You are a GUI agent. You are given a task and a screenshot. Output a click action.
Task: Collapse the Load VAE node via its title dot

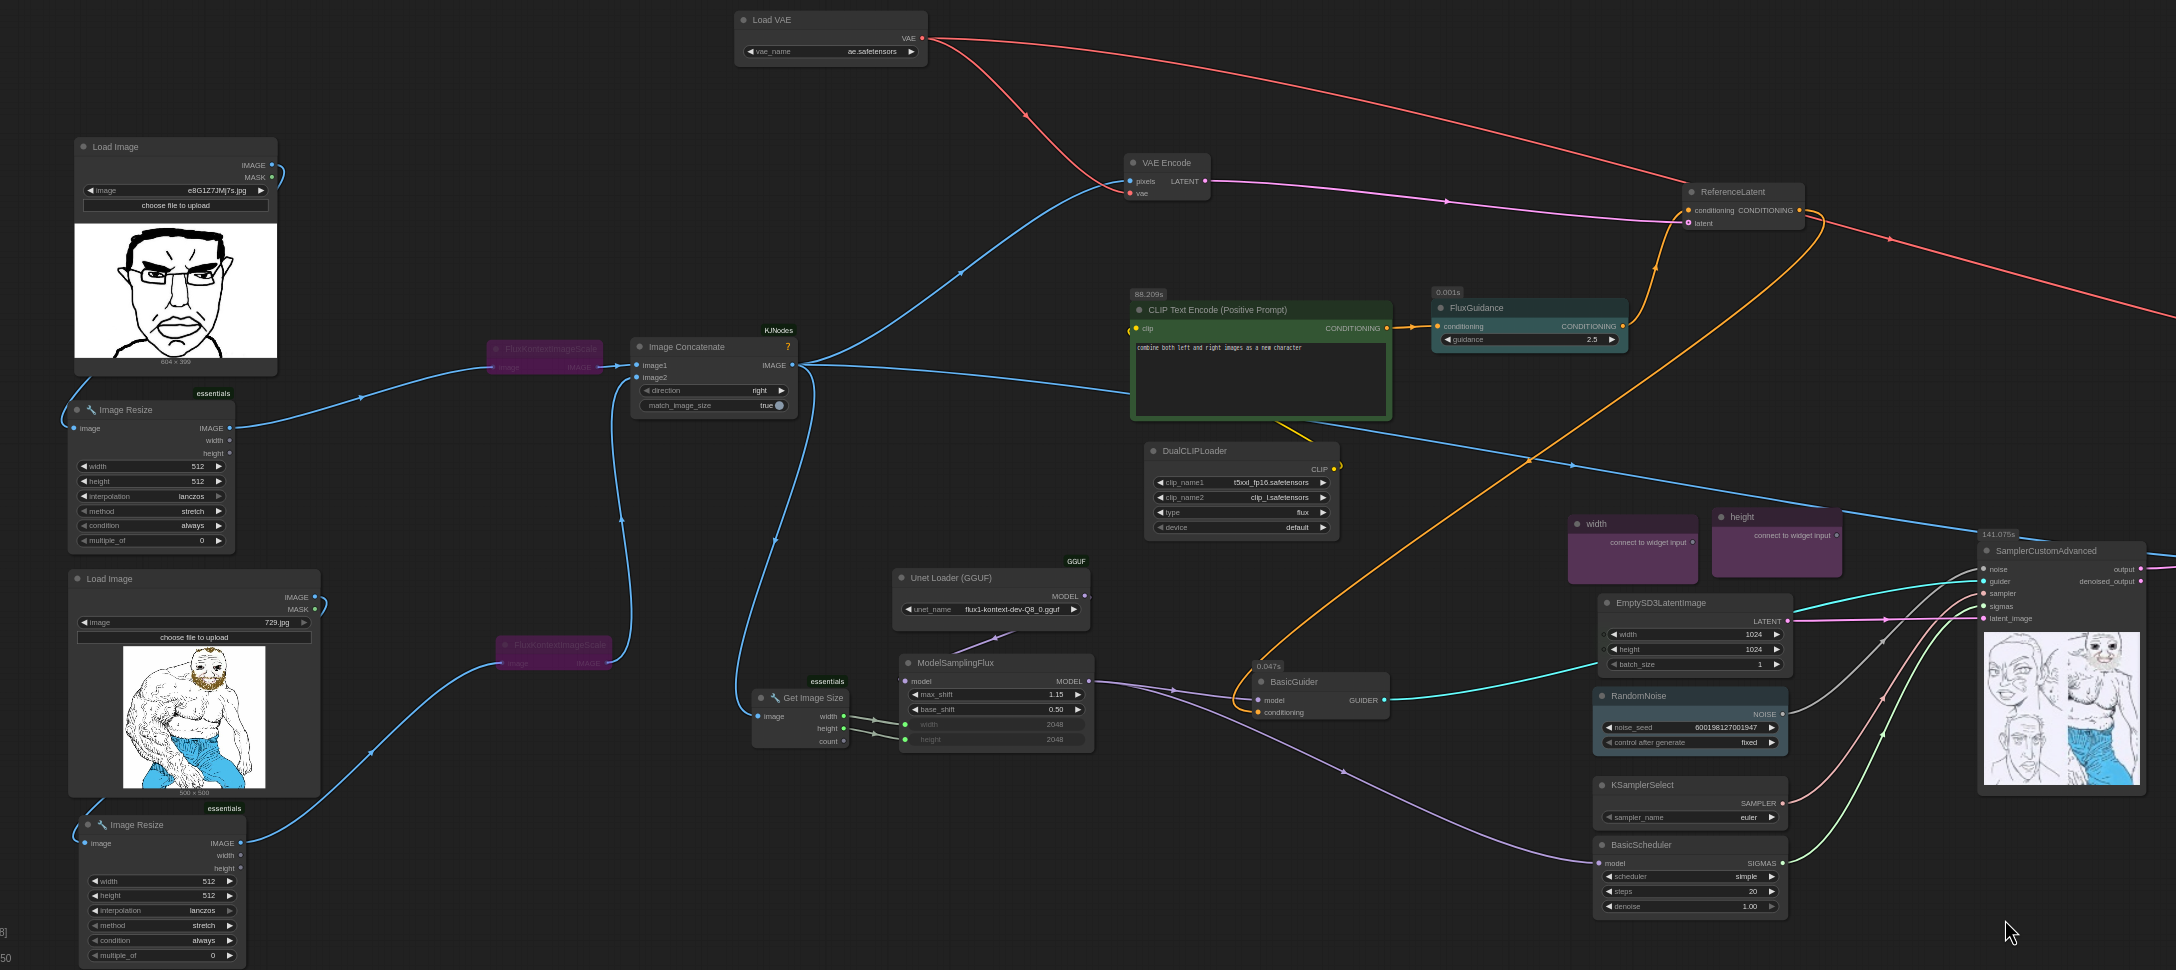click(x=744, y=20)
